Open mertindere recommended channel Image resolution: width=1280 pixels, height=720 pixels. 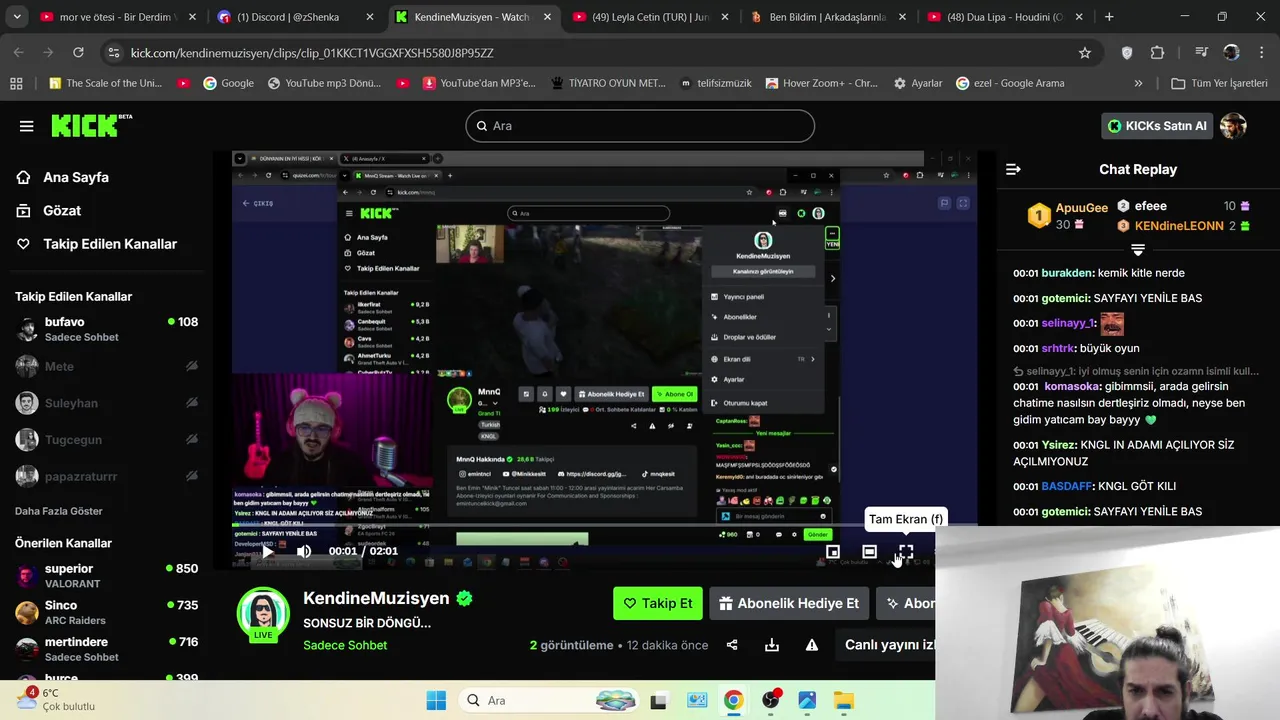pyautogui.click(x=106, y=649)
